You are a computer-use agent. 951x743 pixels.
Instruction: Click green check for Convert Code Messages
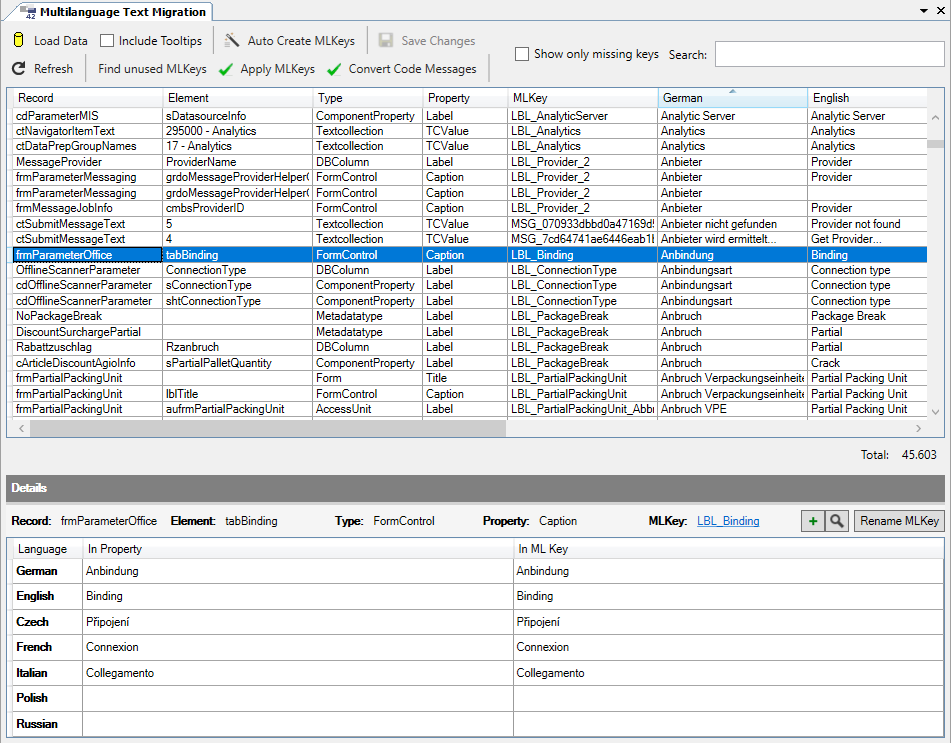tap(333, 69)
